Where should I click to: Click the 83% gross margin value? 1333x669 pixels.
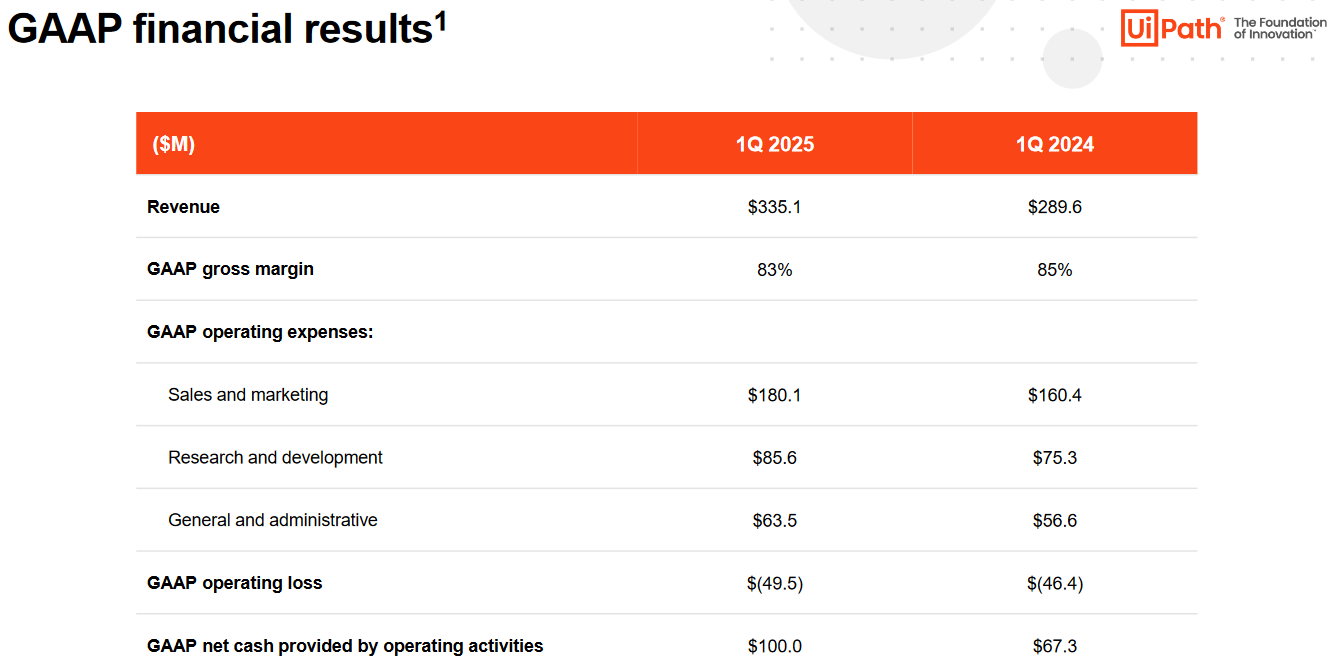tap(775, 270)
